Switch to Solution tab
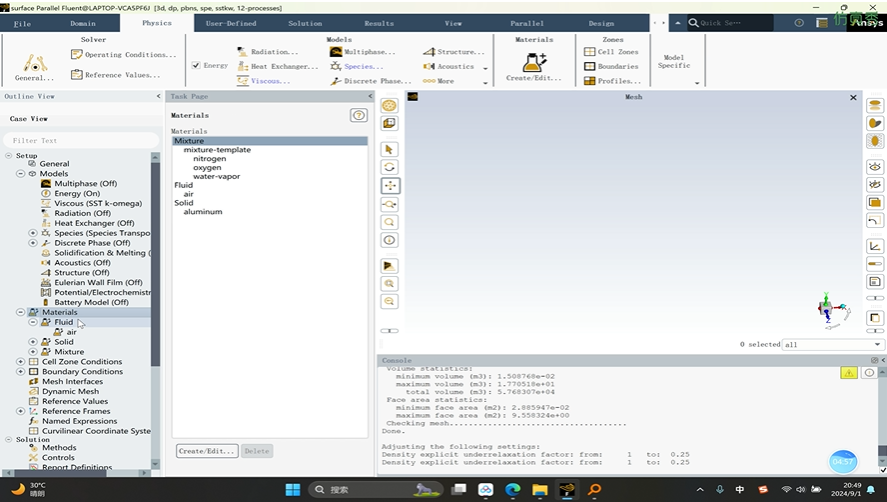This screenshot has height=502, width=887. pyautogui.click(x=305, y=23)
